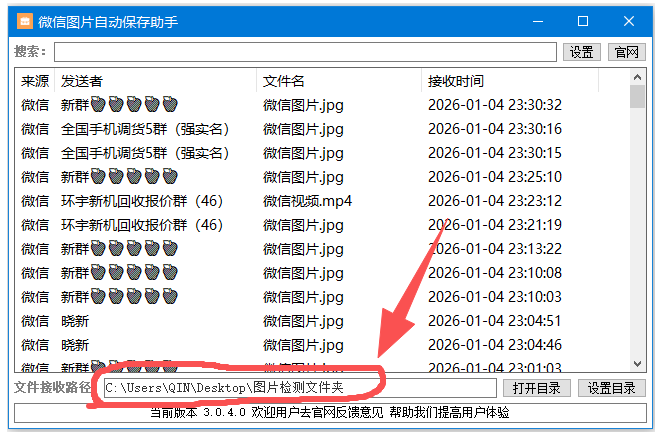The height and width of the screenshot is (436, 657).
Task: Sort by the 发送者 column header
Action: 155,81
